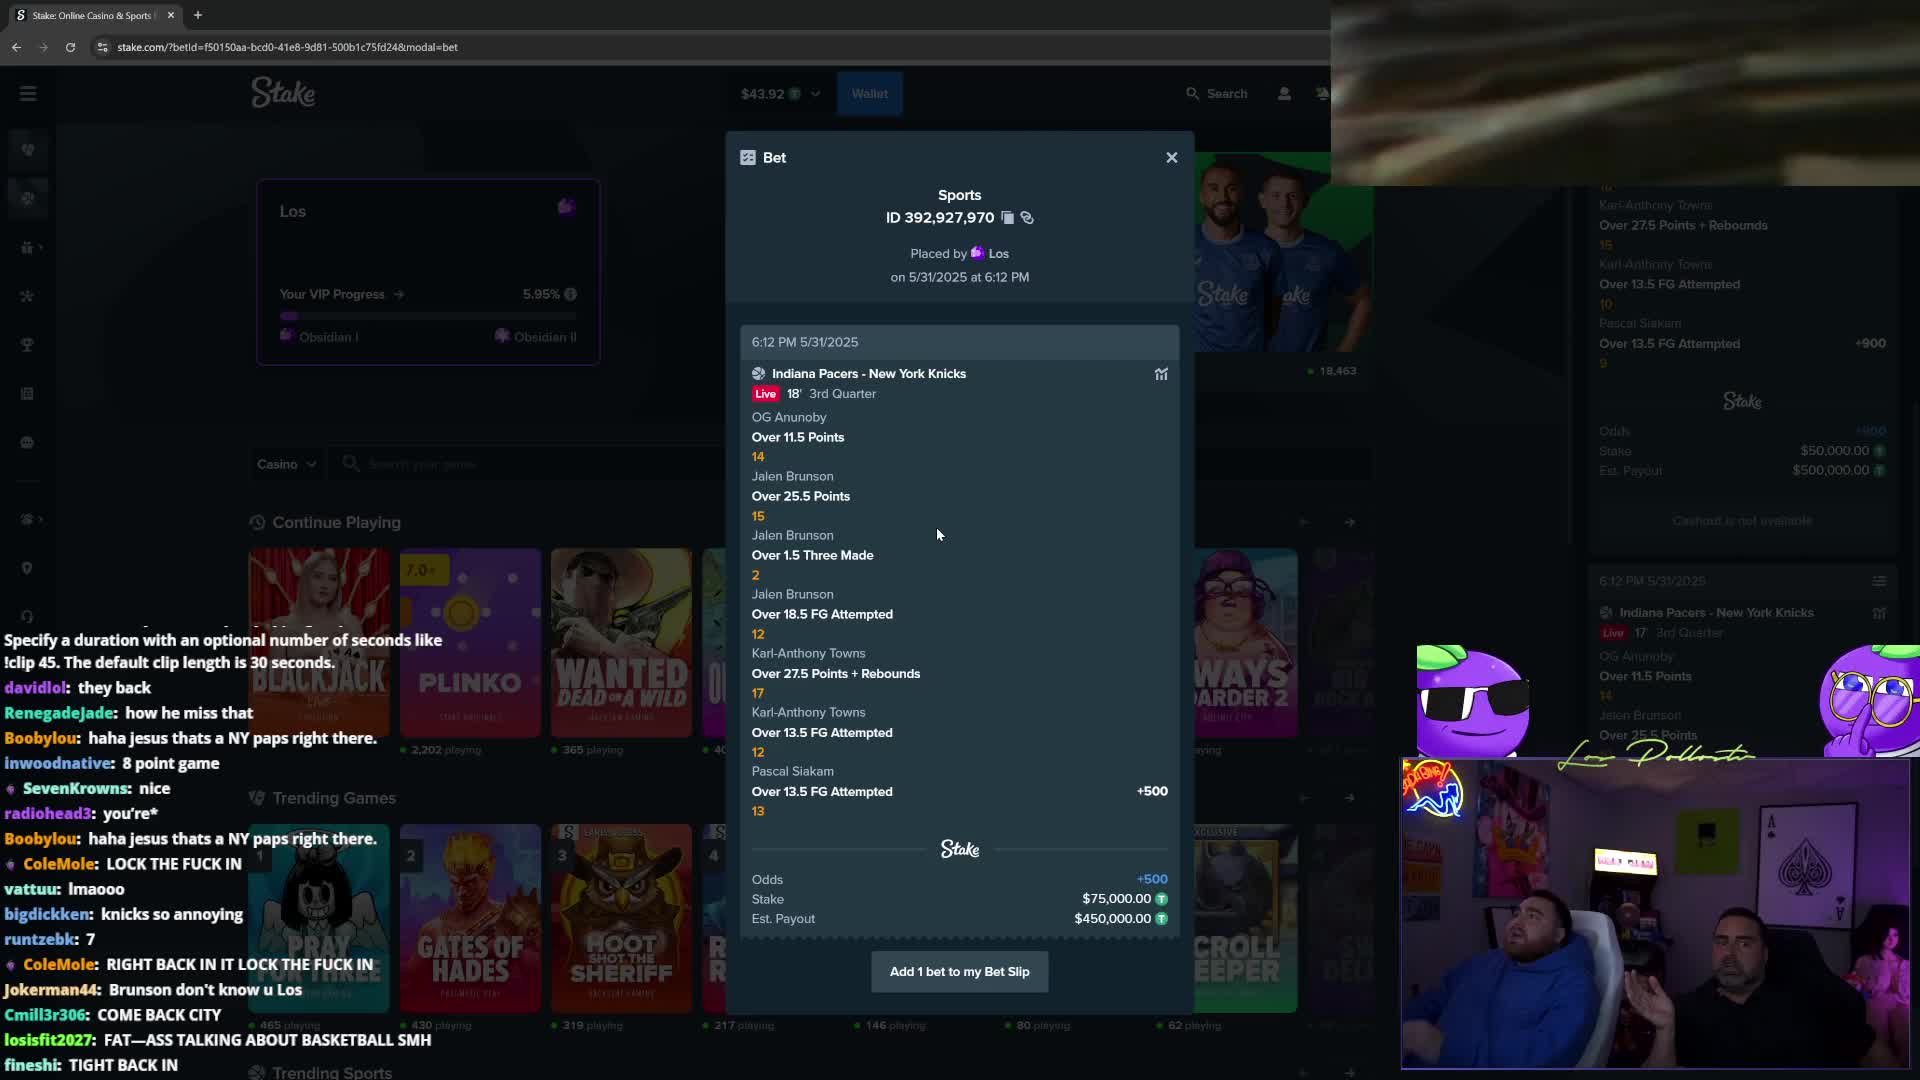The height and width of the screenshot is (1080, 1920).
Task: Open live stats for Pacers-Knicks
Action: tap(1161, 374)
